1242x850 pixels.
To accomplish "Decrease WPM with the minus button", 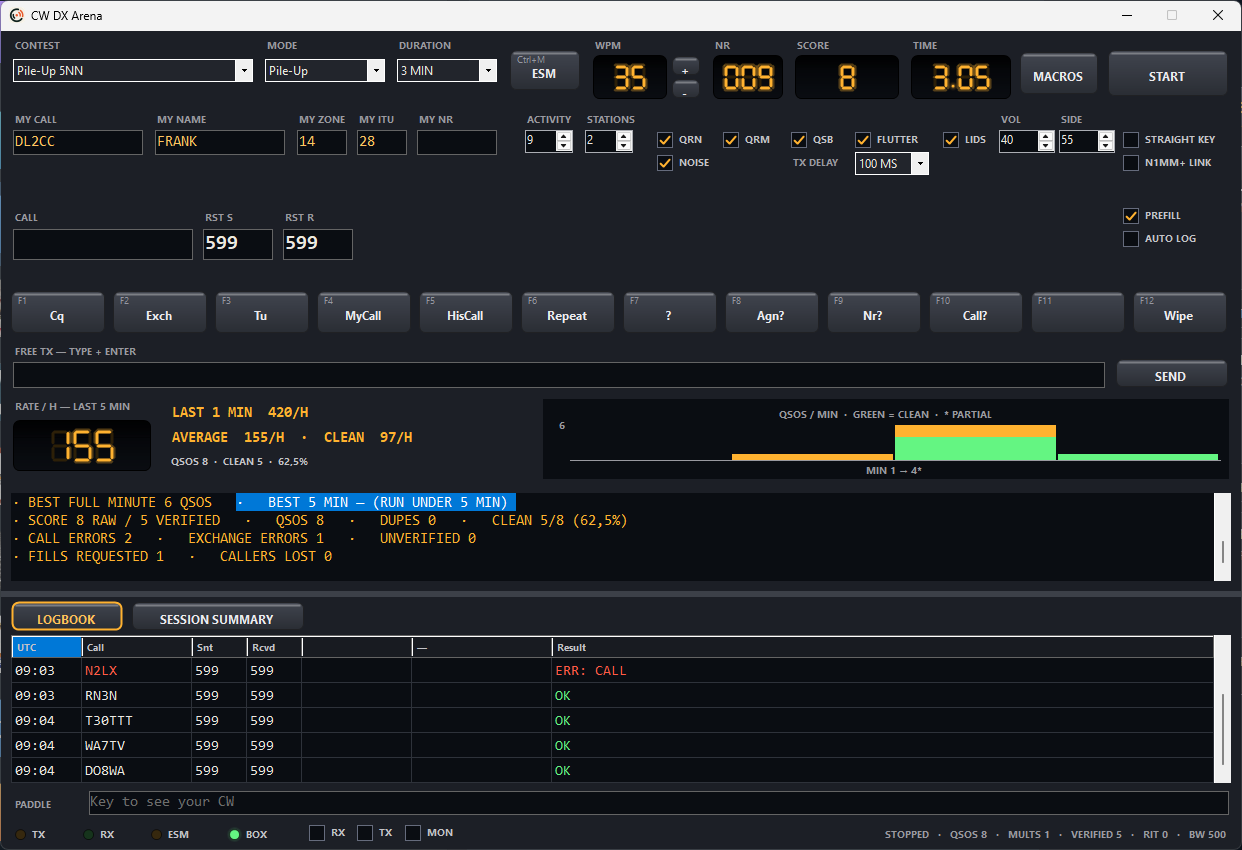I will 685,91.
